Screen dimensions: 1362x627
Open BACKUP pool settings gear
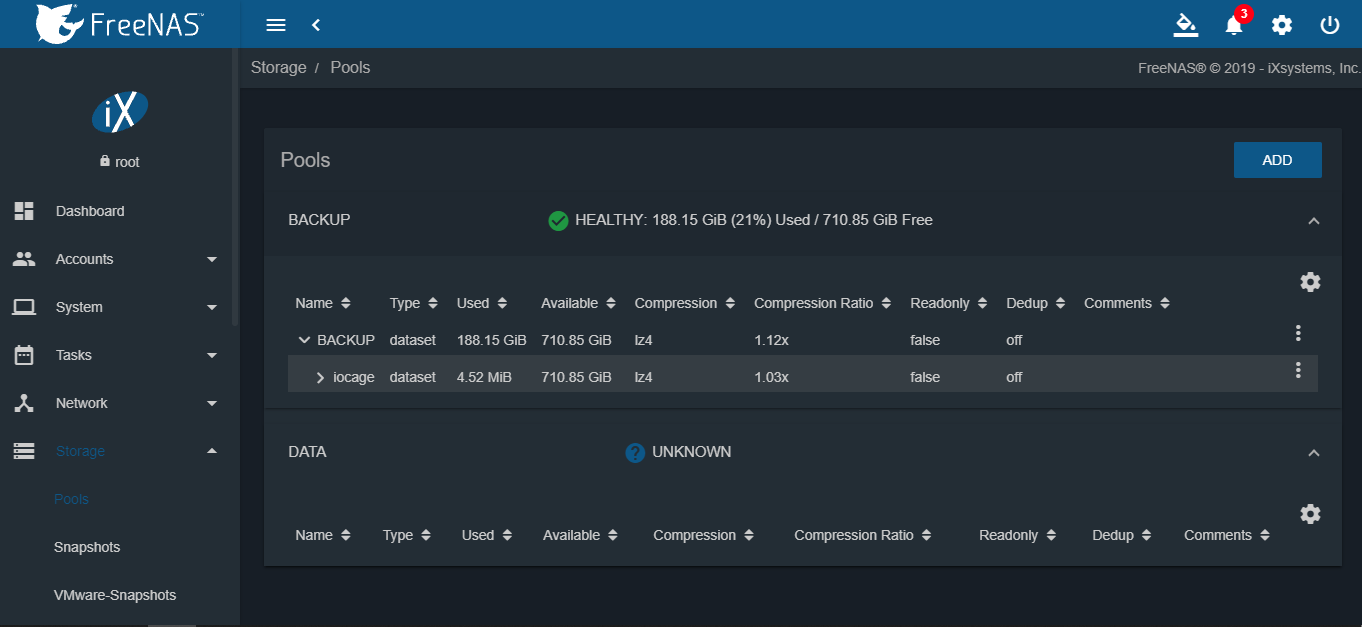1310,282
